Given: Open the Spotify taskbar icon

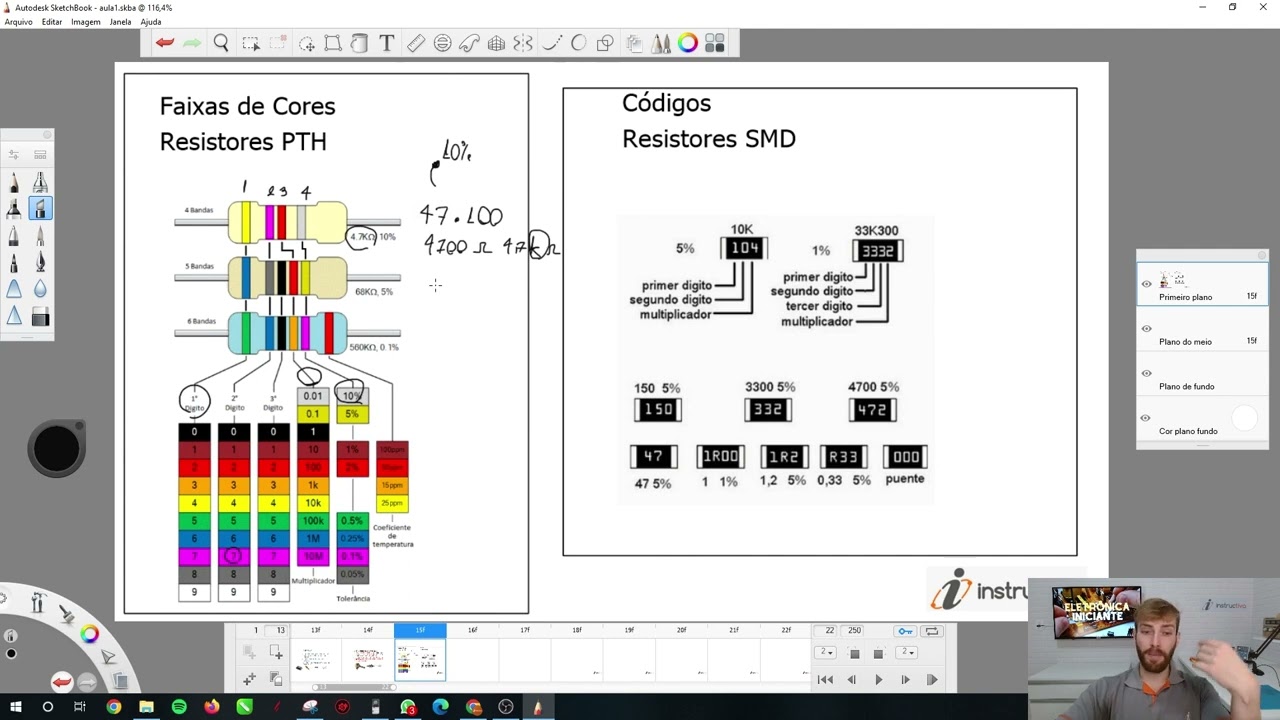Looking at the screenshot, I should click(x=179, y=707).
